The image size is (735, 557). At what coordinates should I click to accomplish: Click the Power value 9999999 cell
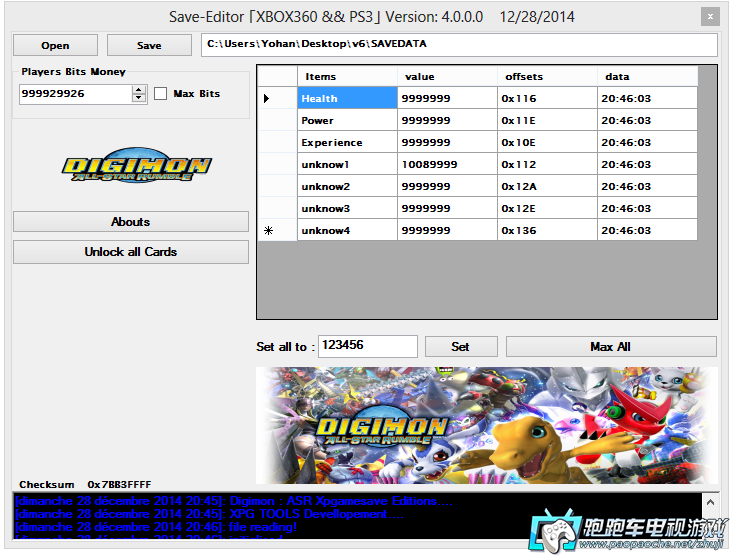[x=447, y=120]
